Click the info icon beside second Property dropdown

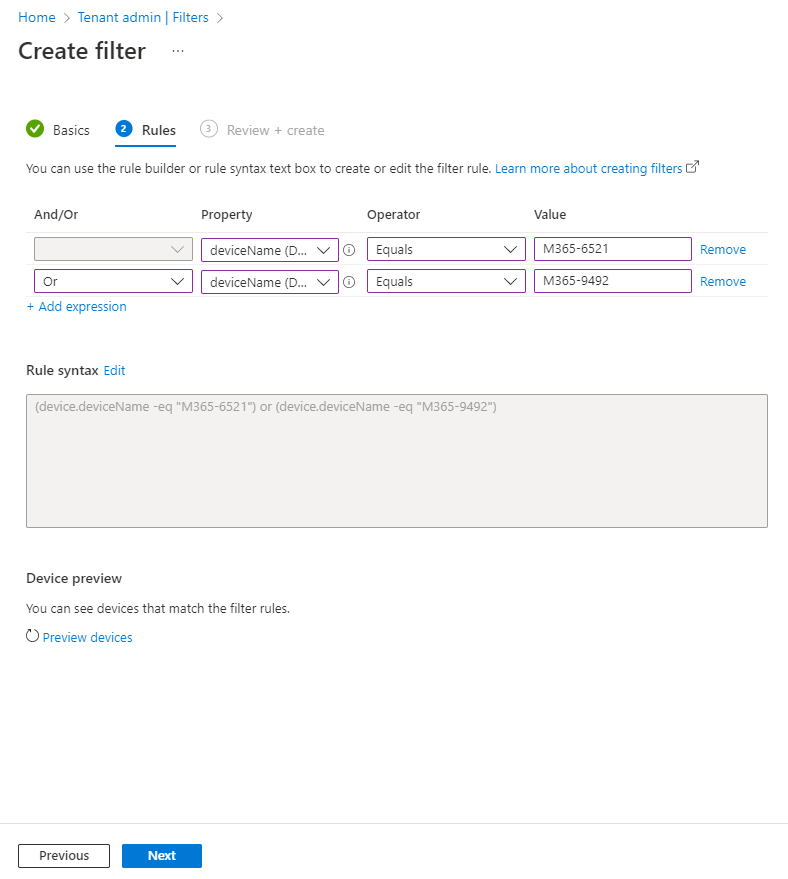[x=349, y=282]
